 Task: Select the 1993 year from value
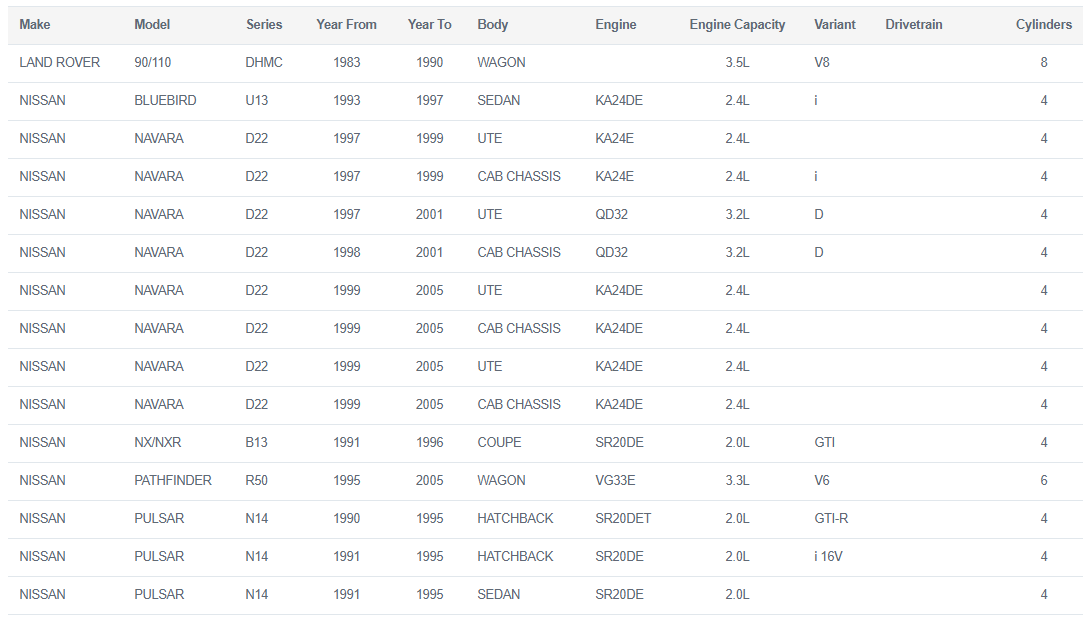pyautogui.click(x=347, y=100)
